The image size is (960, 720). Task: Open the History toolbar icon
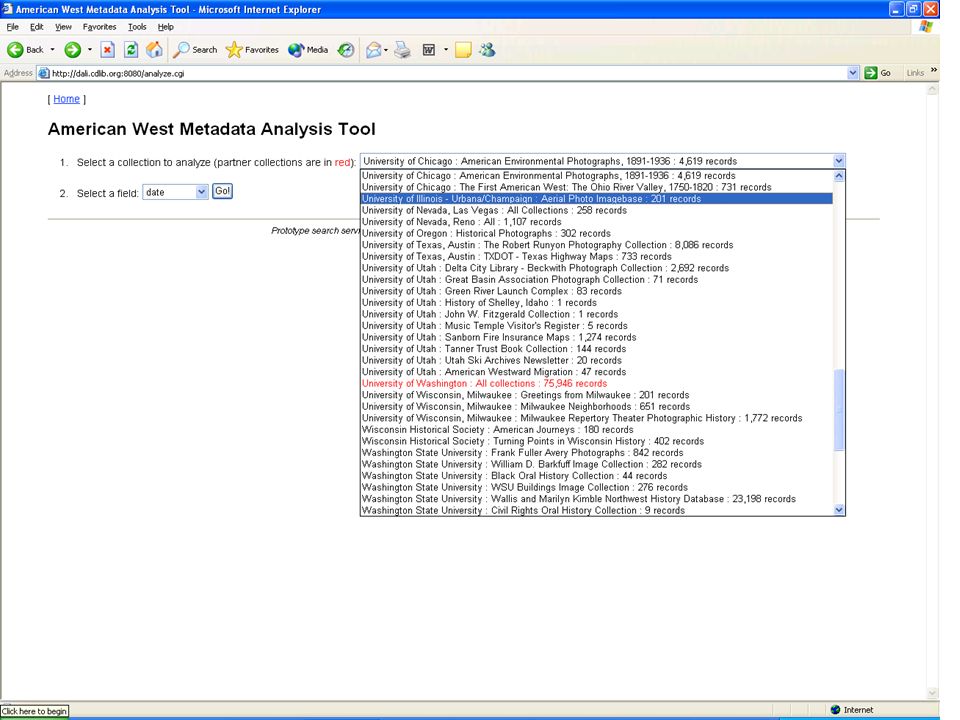click(x=346, y=50)
